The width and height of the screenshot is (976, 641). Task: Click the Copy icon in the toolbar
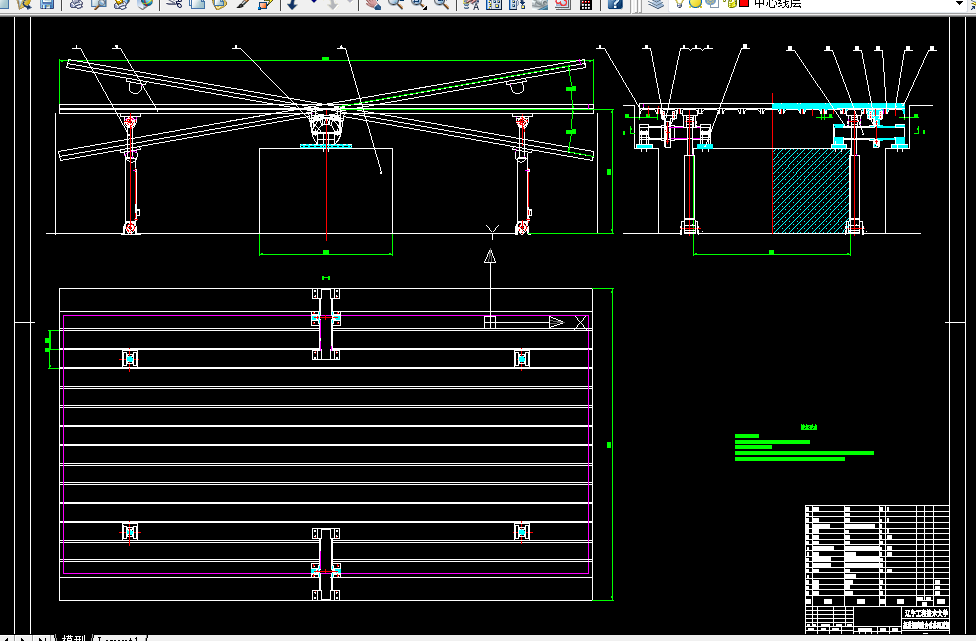pyautogui.click(x=197, y=4)
